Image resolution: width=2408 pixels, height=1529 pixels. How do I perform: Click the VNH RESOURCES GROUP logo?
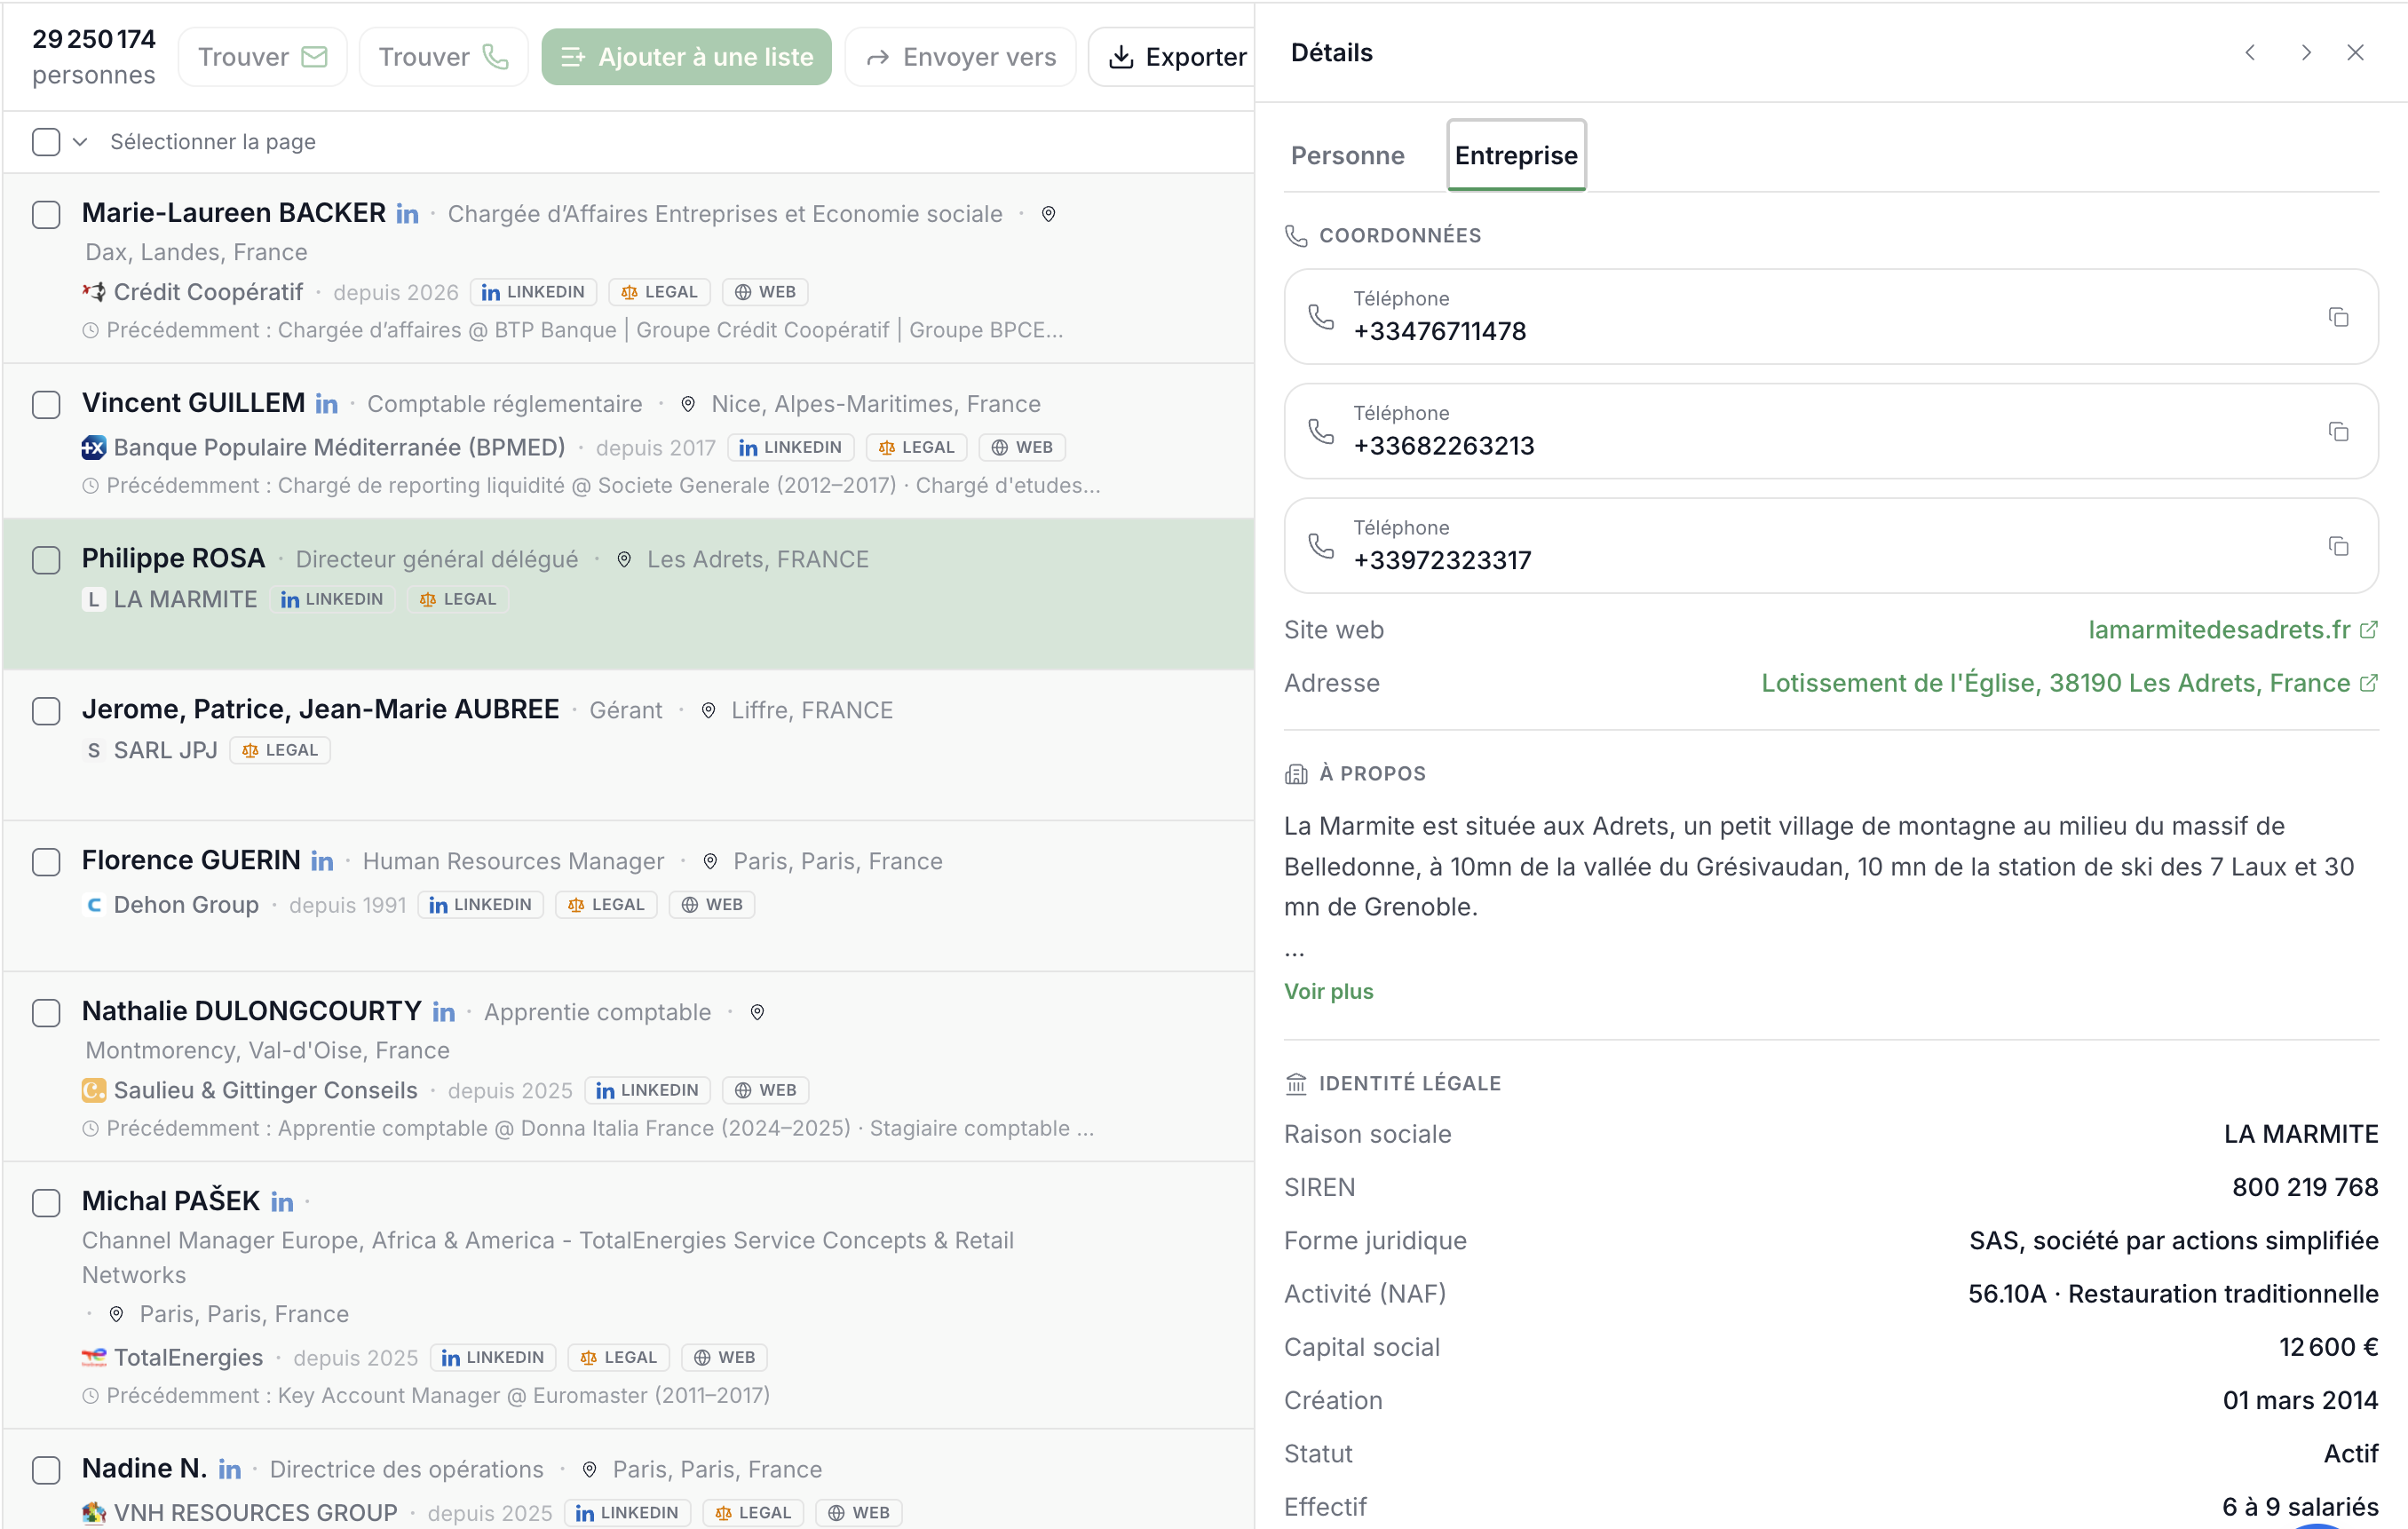pyautogui.click(x=94, y=1512)
